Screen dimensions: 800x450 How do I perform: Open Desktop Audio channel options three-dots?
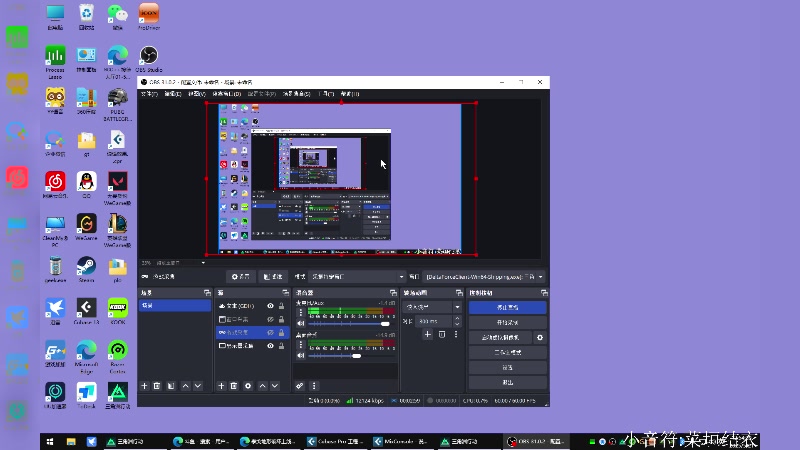[301, 345]
